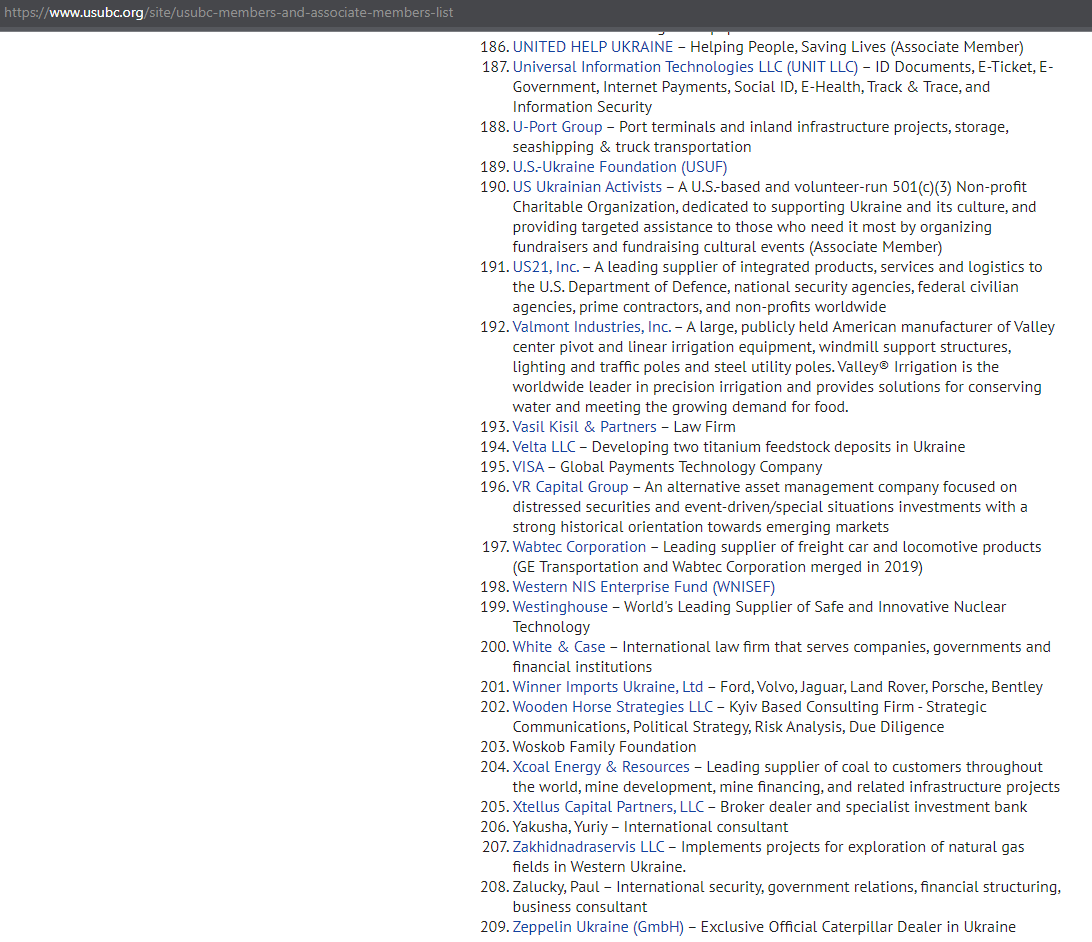Click the list number '203.'
This screenshot has height=942, width=1092.
tap(494, 747)
